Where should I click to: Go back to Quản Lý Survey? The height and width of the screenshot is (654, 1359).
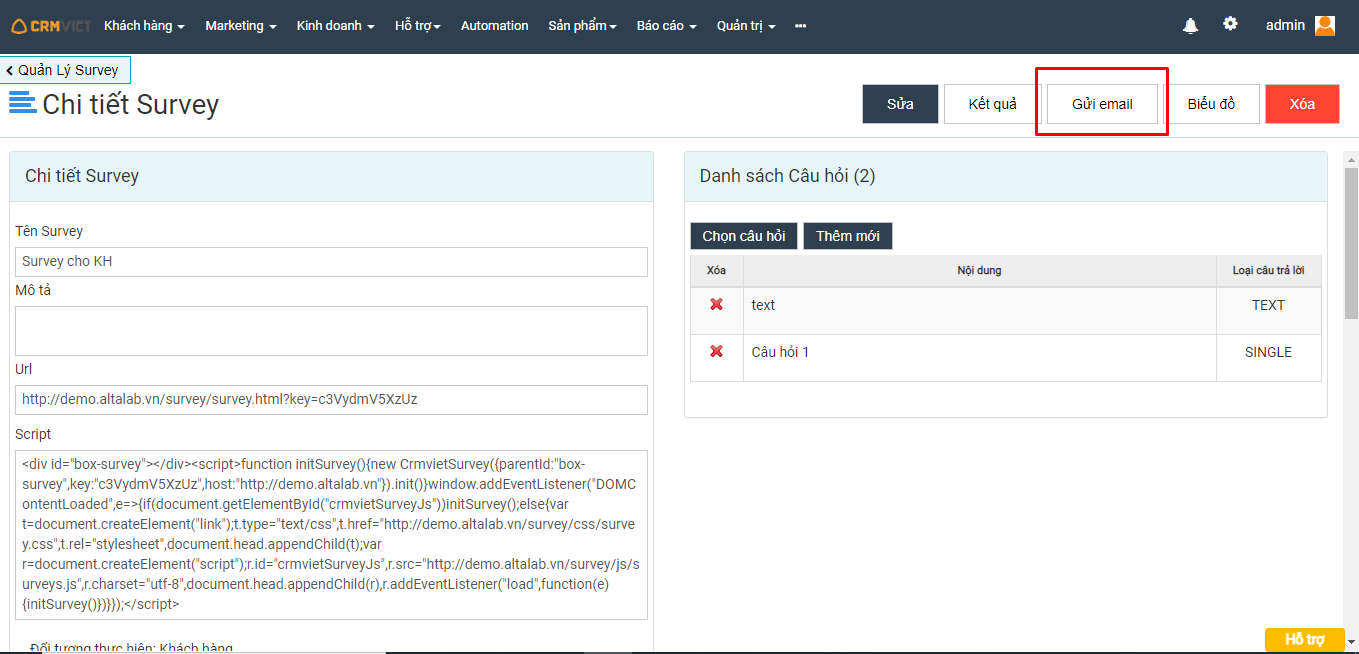click(x=65, y=70)
